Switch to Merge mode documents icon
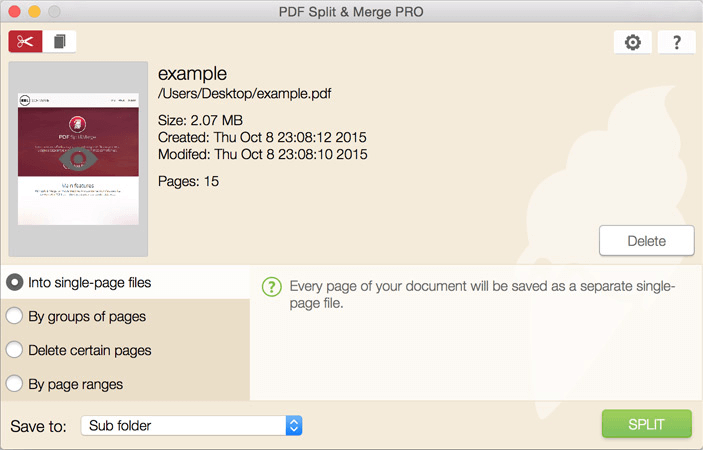 coord(60,42)
